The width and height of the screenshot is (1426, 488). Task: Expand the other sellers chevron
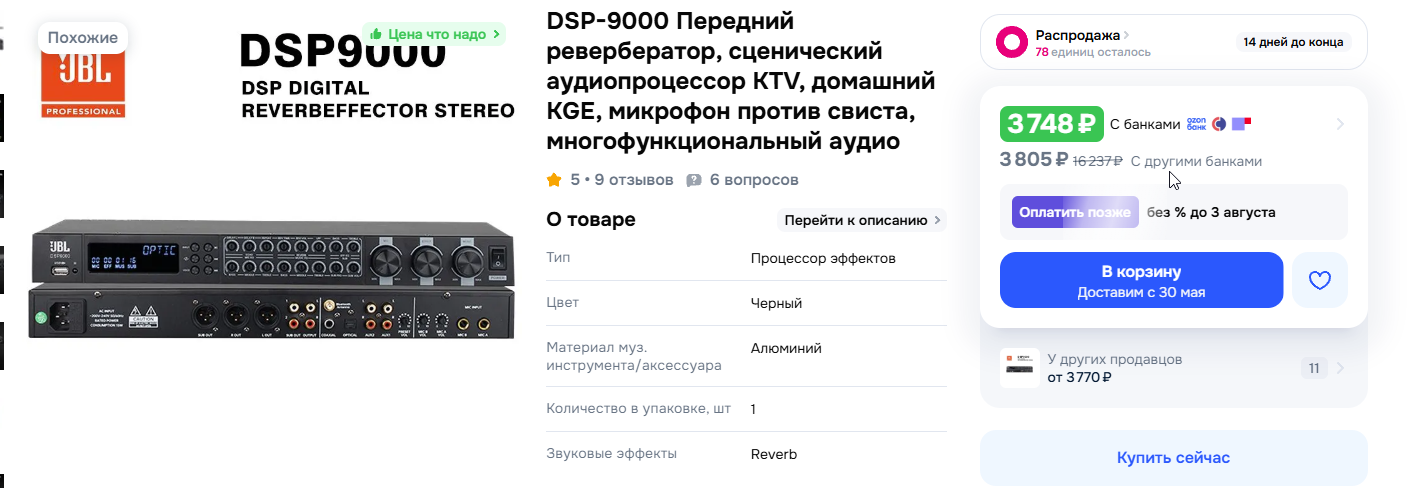coord(1340,368)
